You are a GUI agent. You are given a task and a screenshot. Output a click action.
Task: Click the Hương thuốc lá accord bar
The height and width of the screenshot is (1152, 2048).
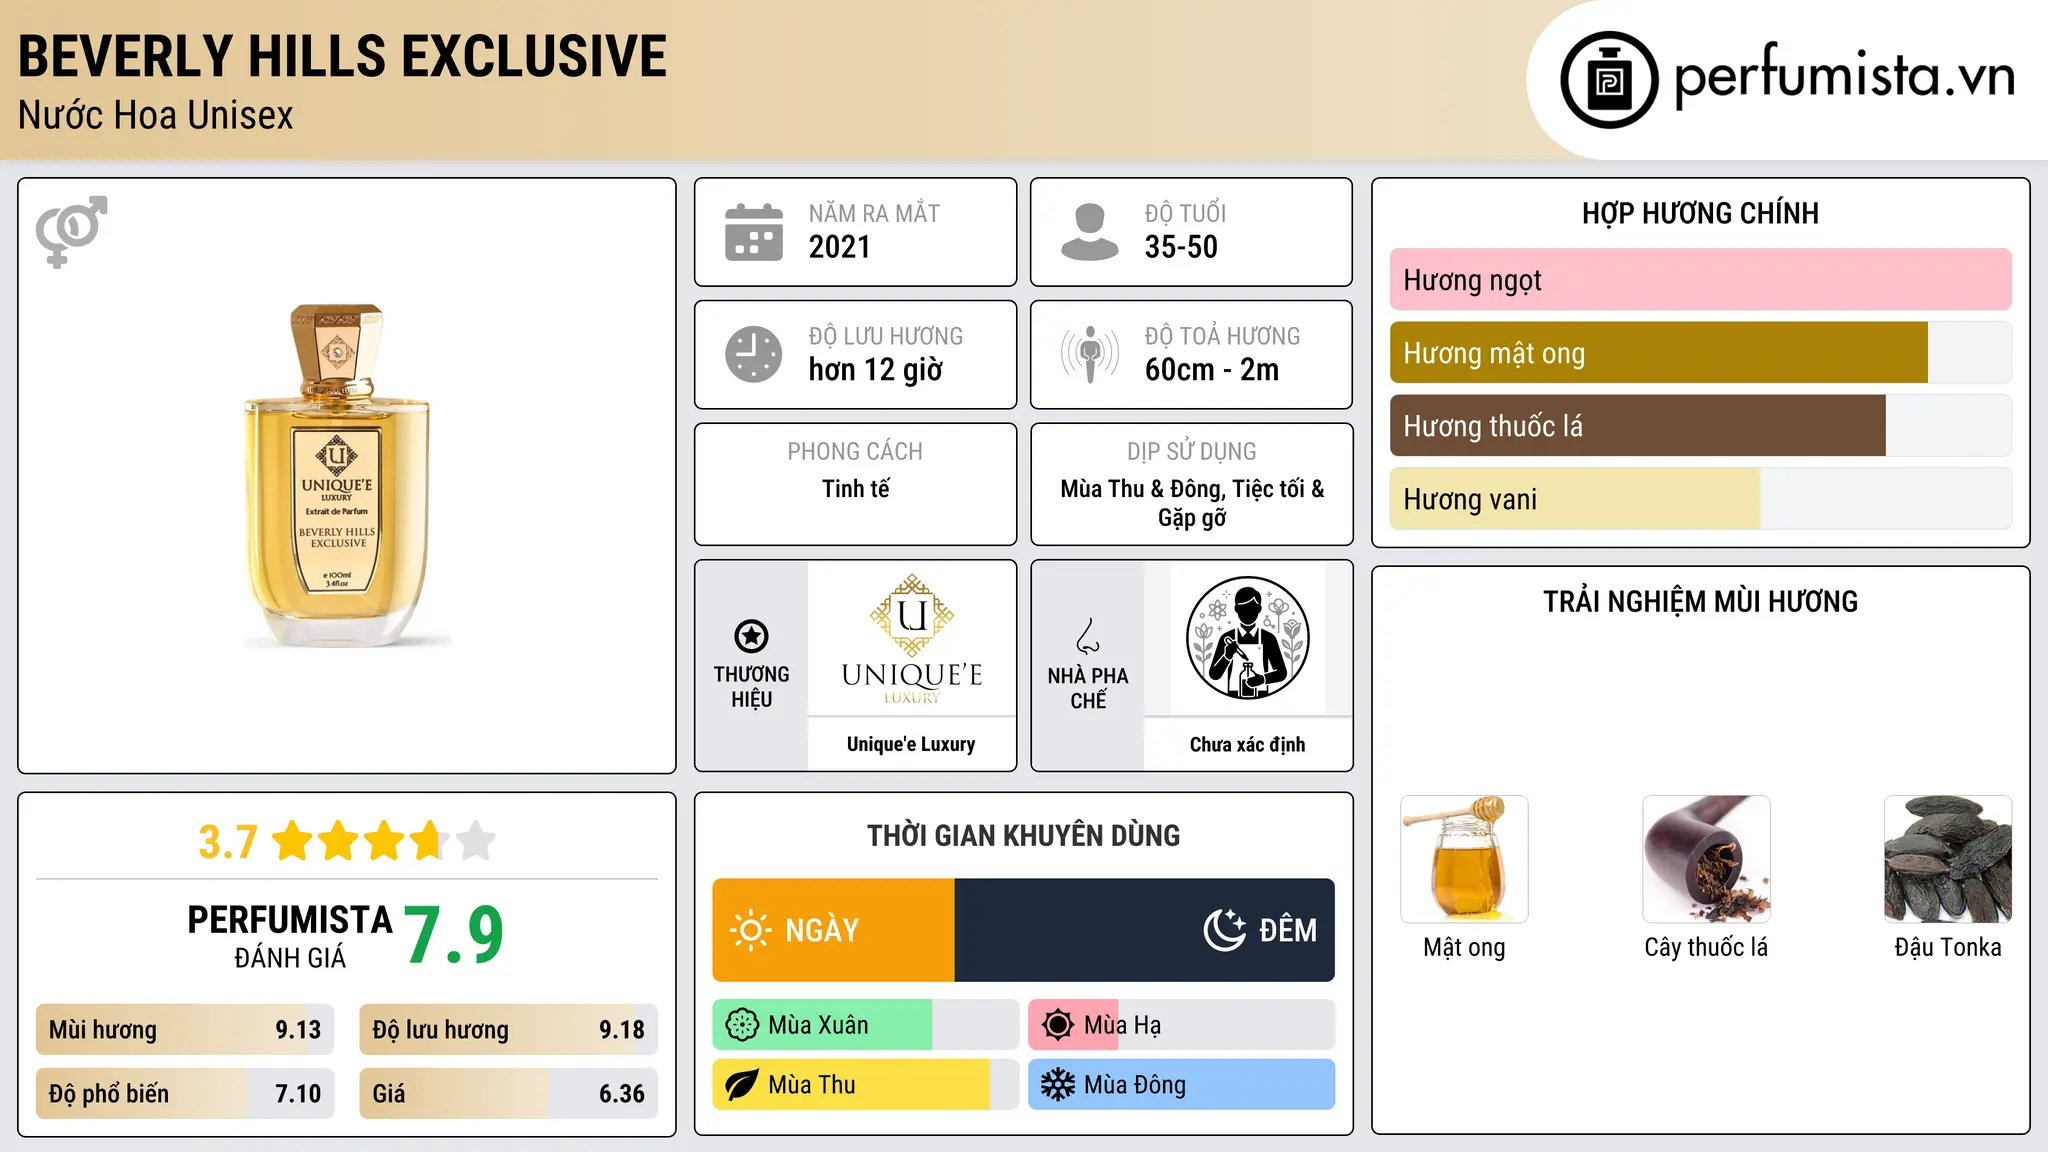click(x=1701, y=426)
